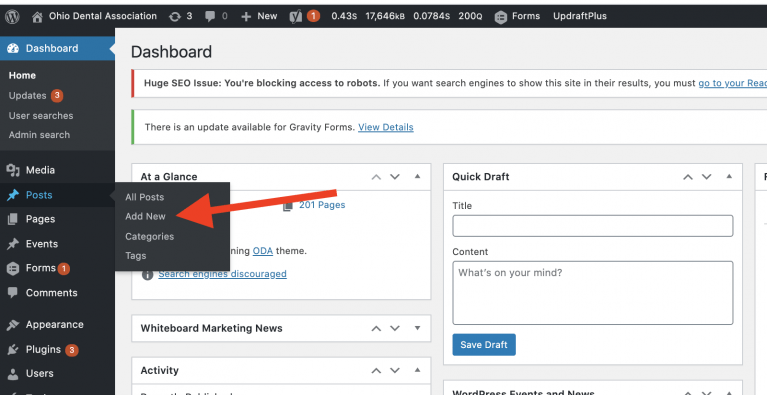Screen dimensions: 767x395
Task: Open Categories in Posts submenu
Action: (x=150, y=237)
